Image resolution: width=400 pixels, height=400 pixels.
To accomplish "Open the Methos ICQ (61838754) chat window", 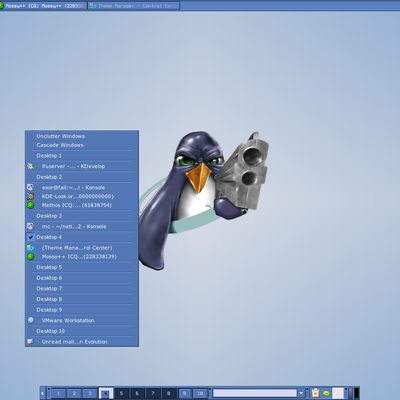I will [x=82, y=205].
